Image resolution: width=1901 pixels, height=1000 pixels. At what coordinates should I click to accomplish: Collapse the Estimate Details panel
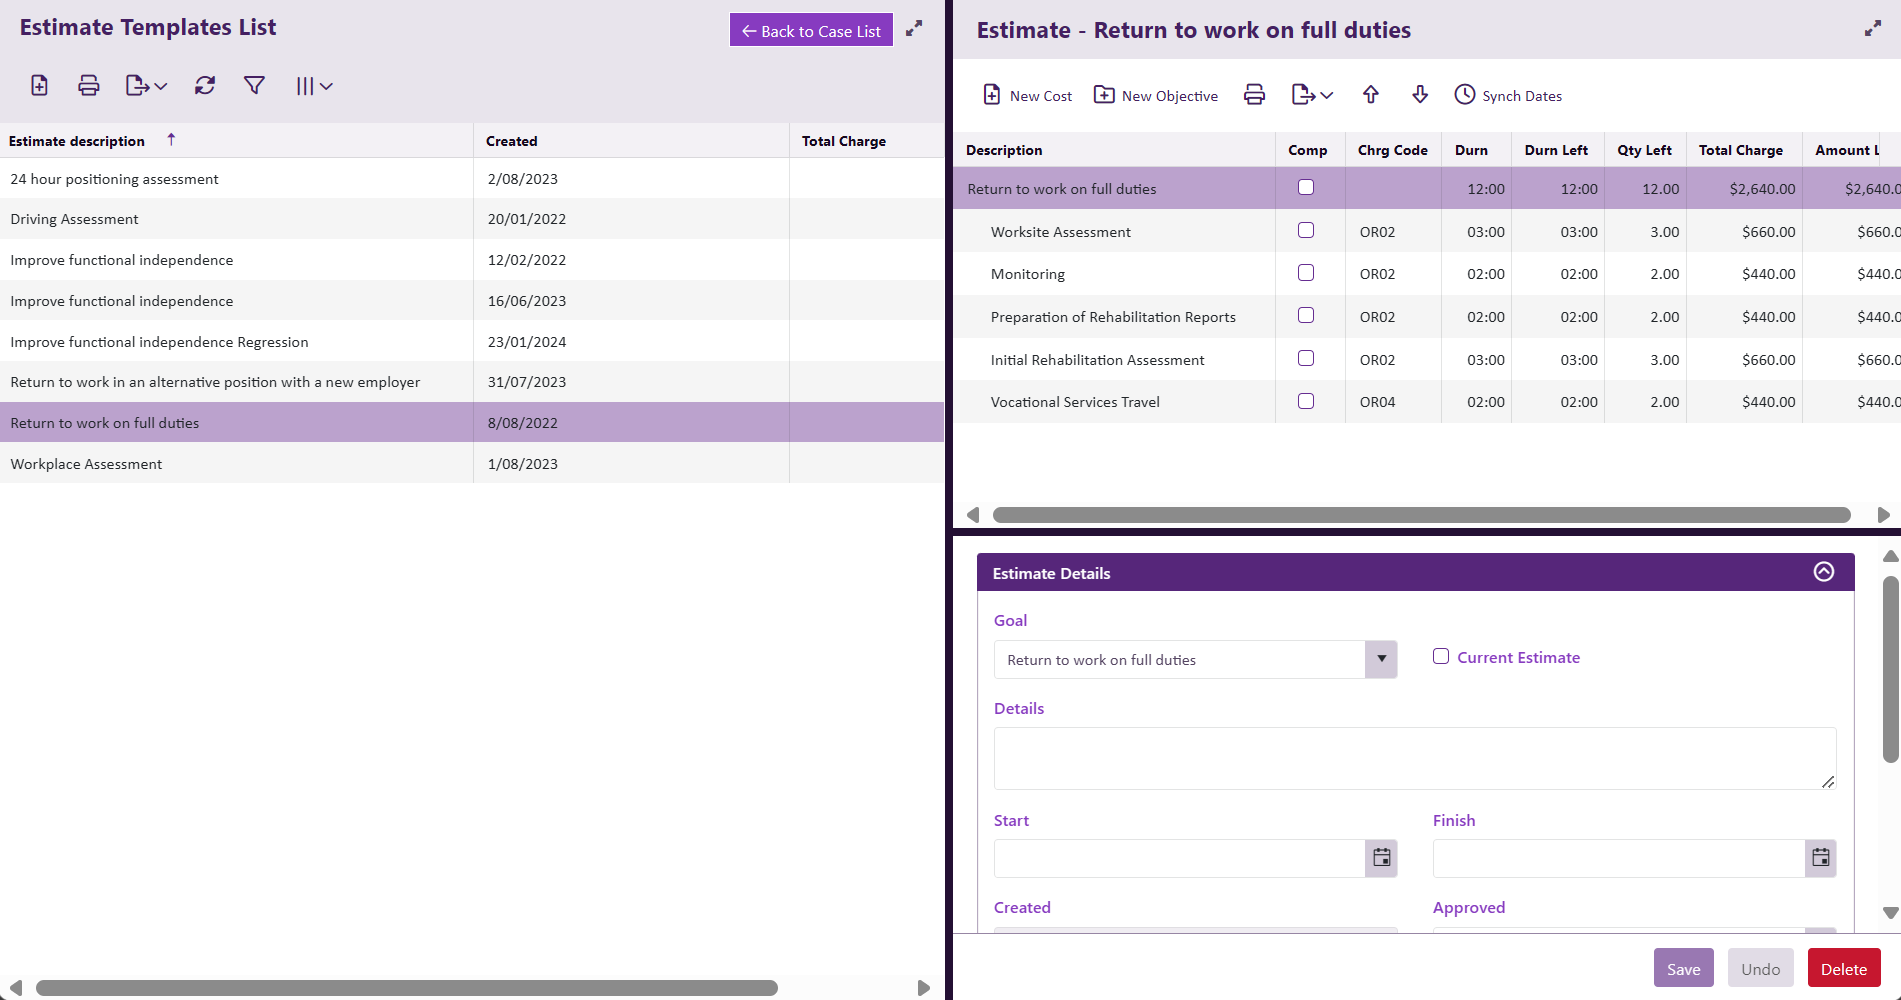coord(1824,572)
